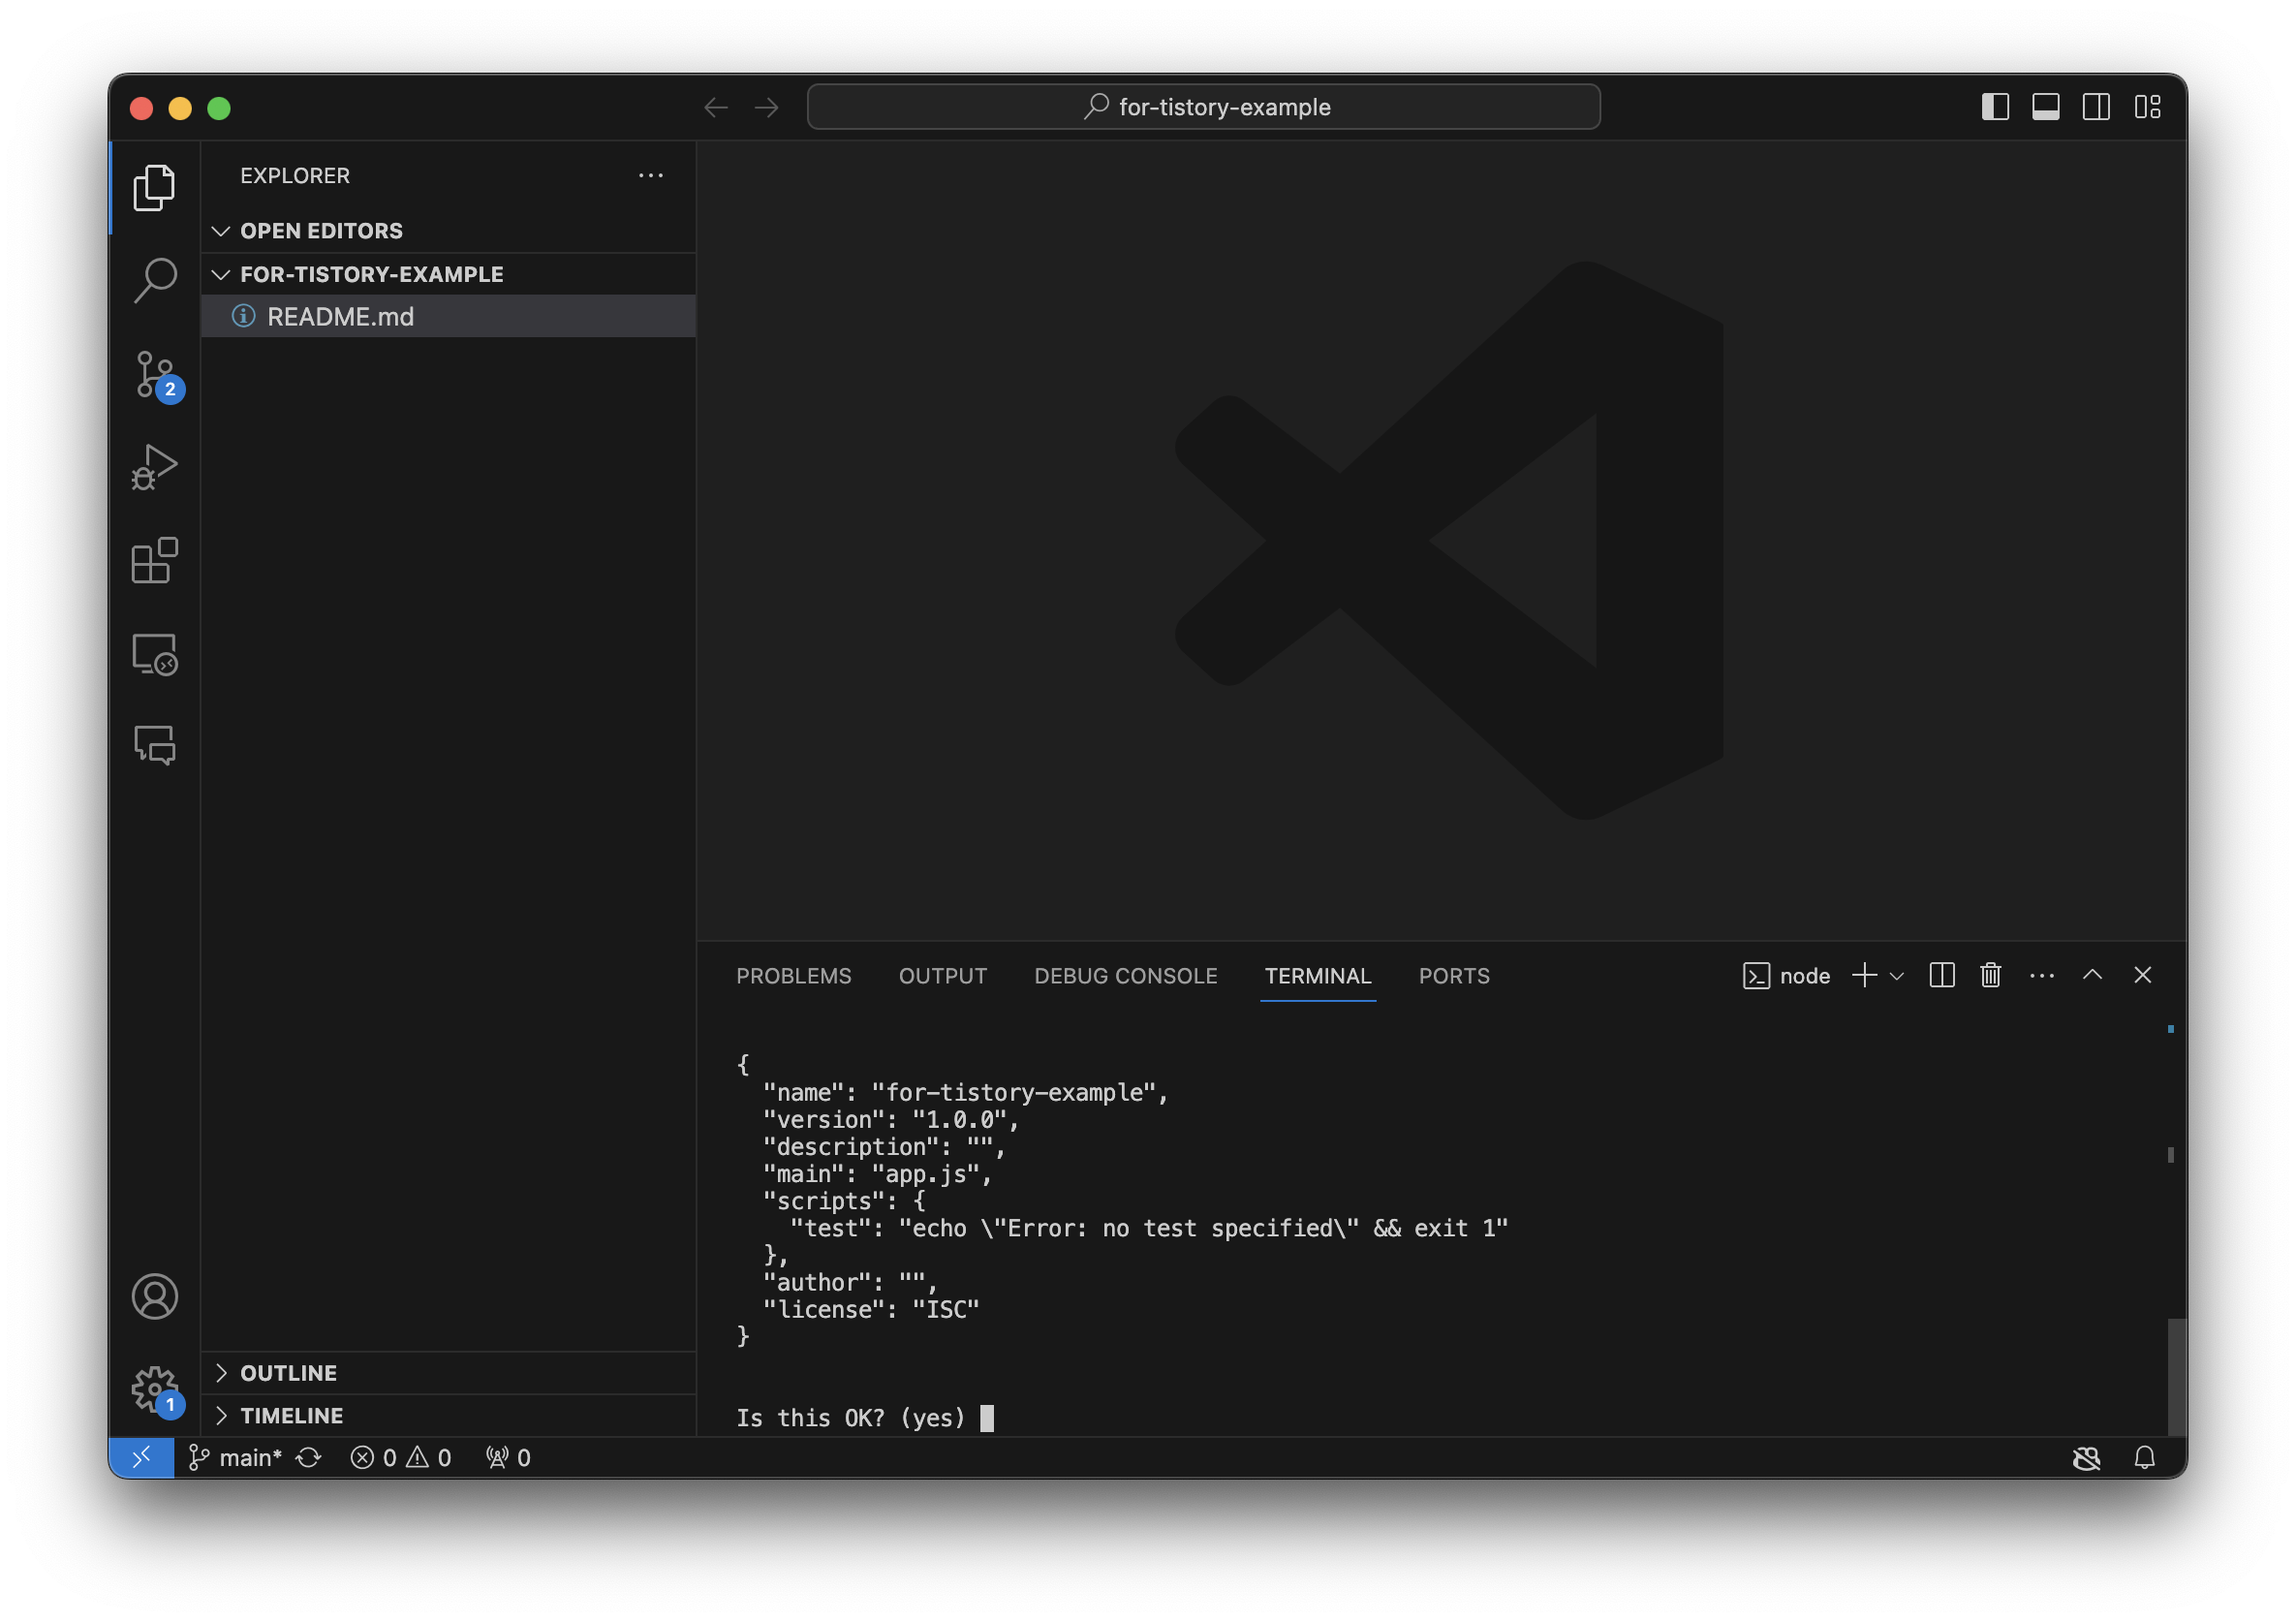
Task: Open the Extensions view
Action: click(155, 560)
